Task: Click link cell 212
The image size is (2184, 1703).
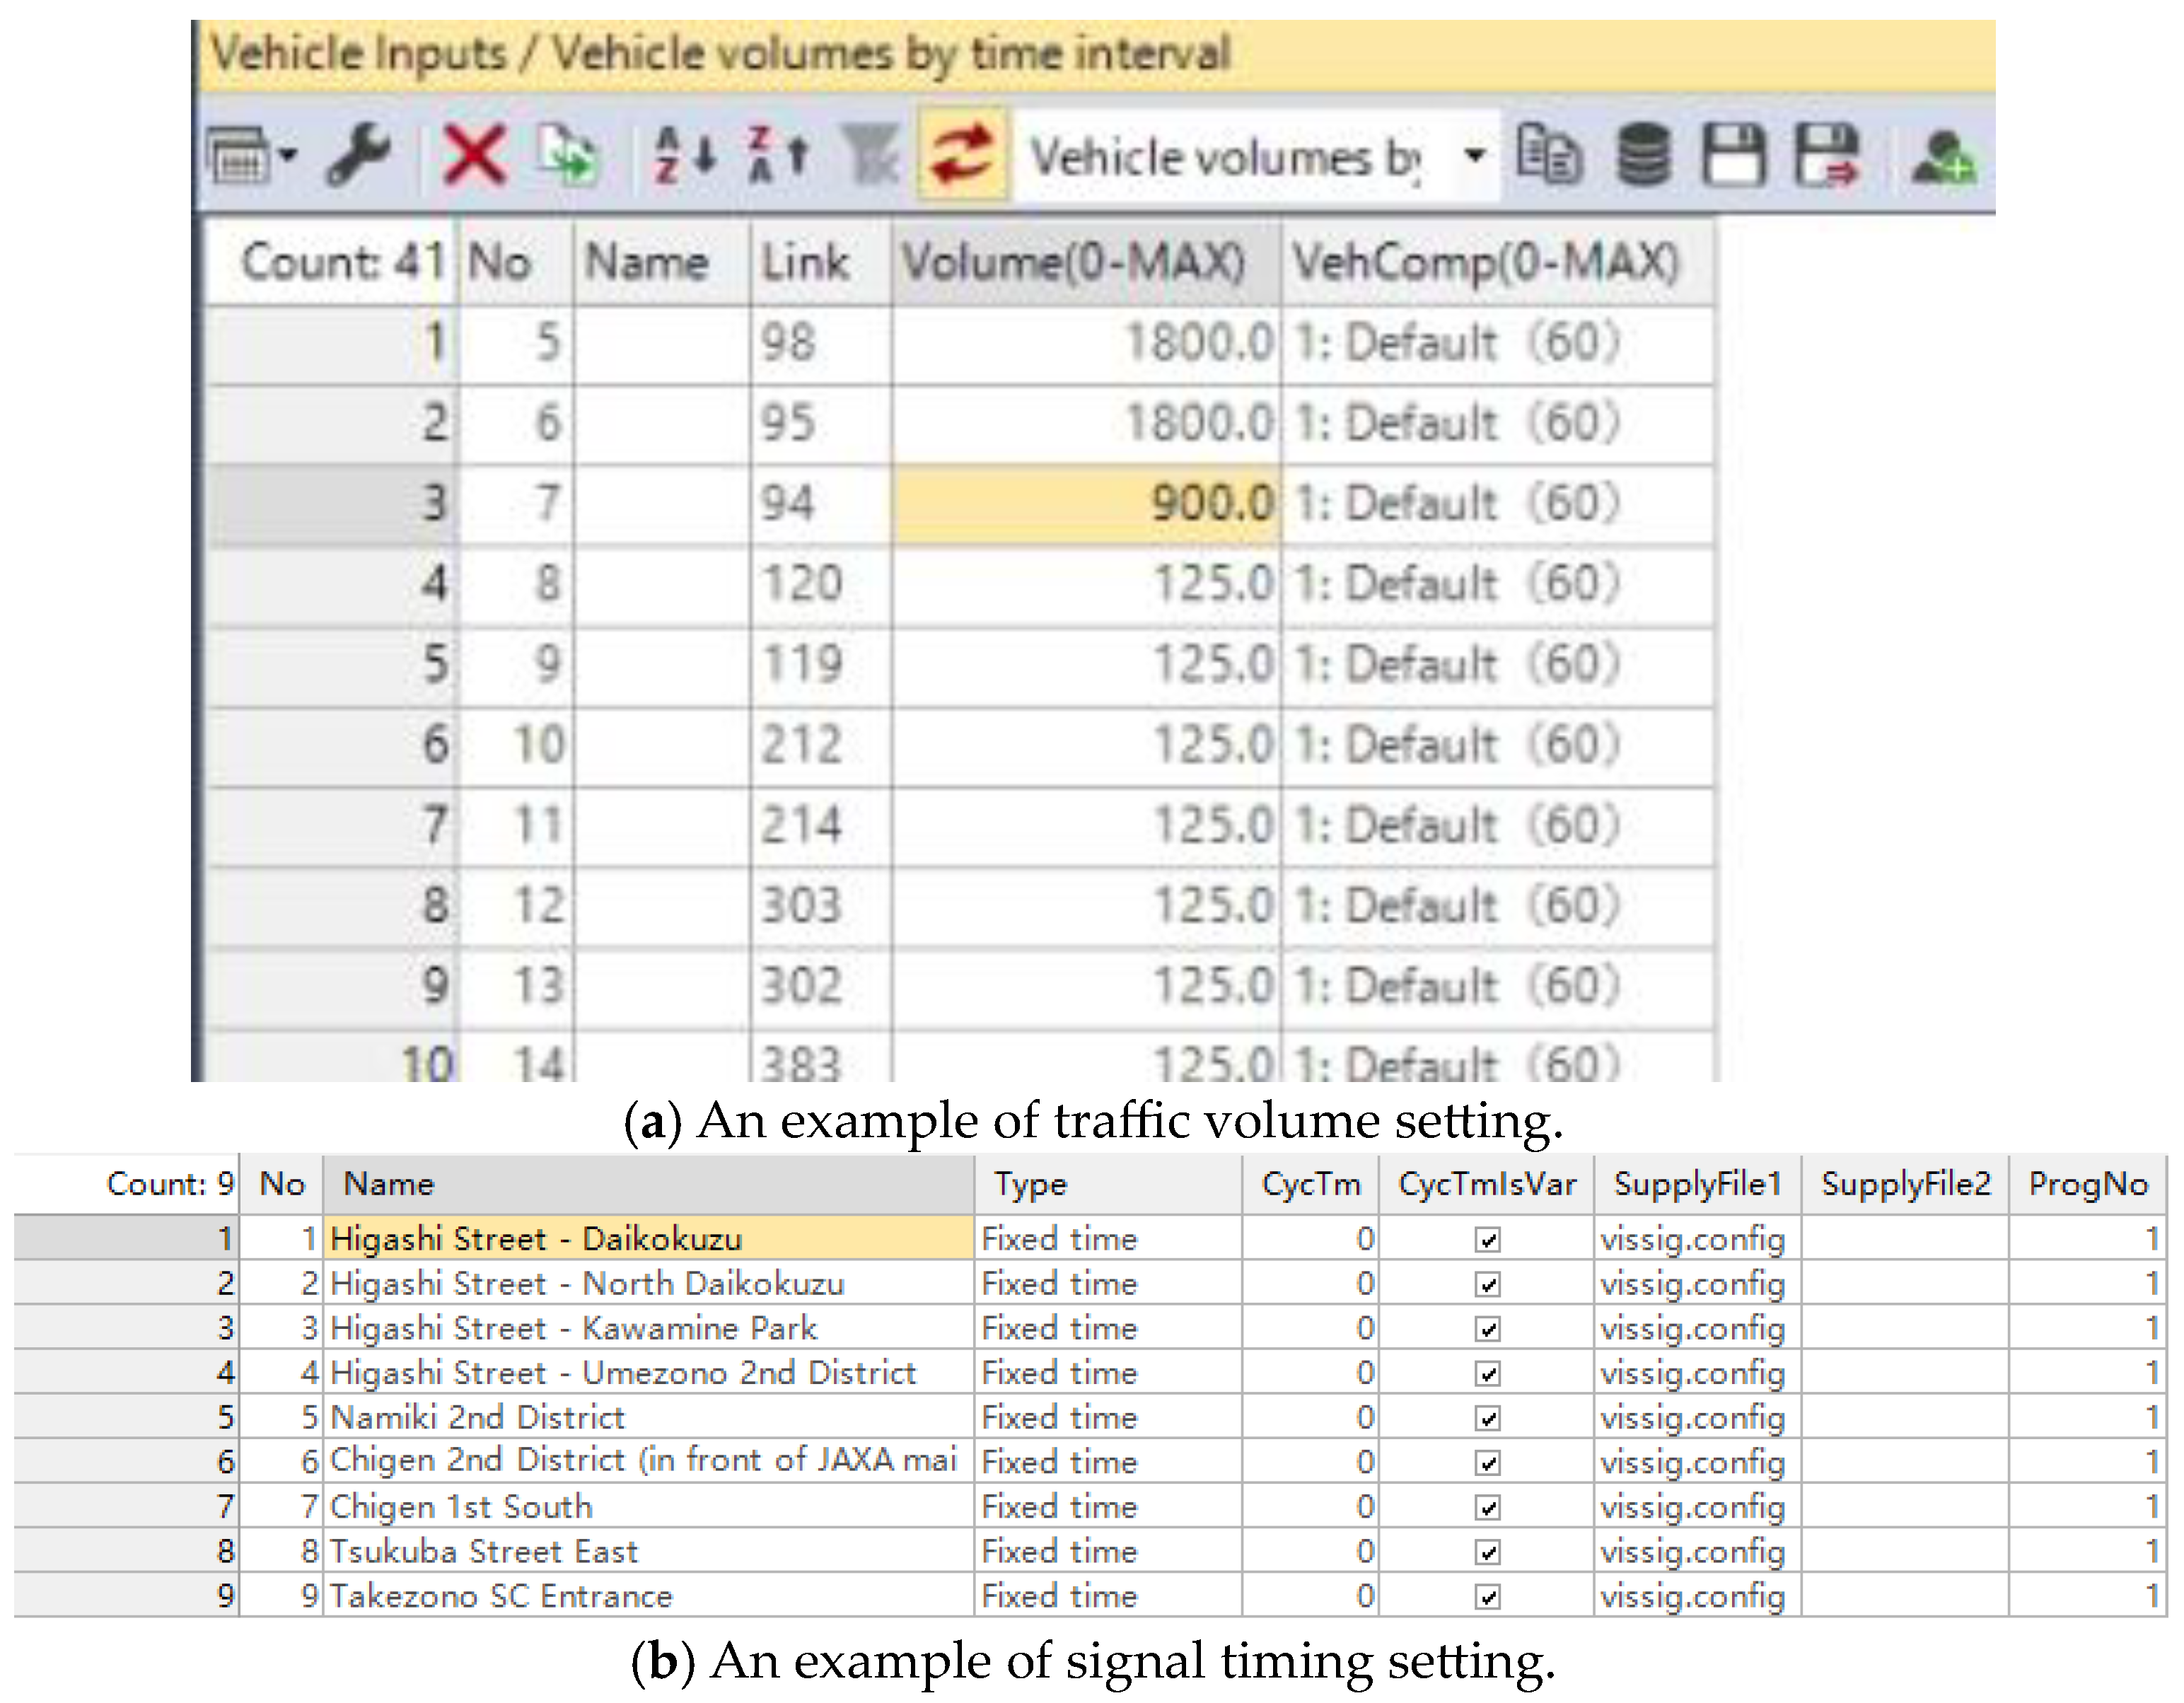Action: [x=821, y=746]
